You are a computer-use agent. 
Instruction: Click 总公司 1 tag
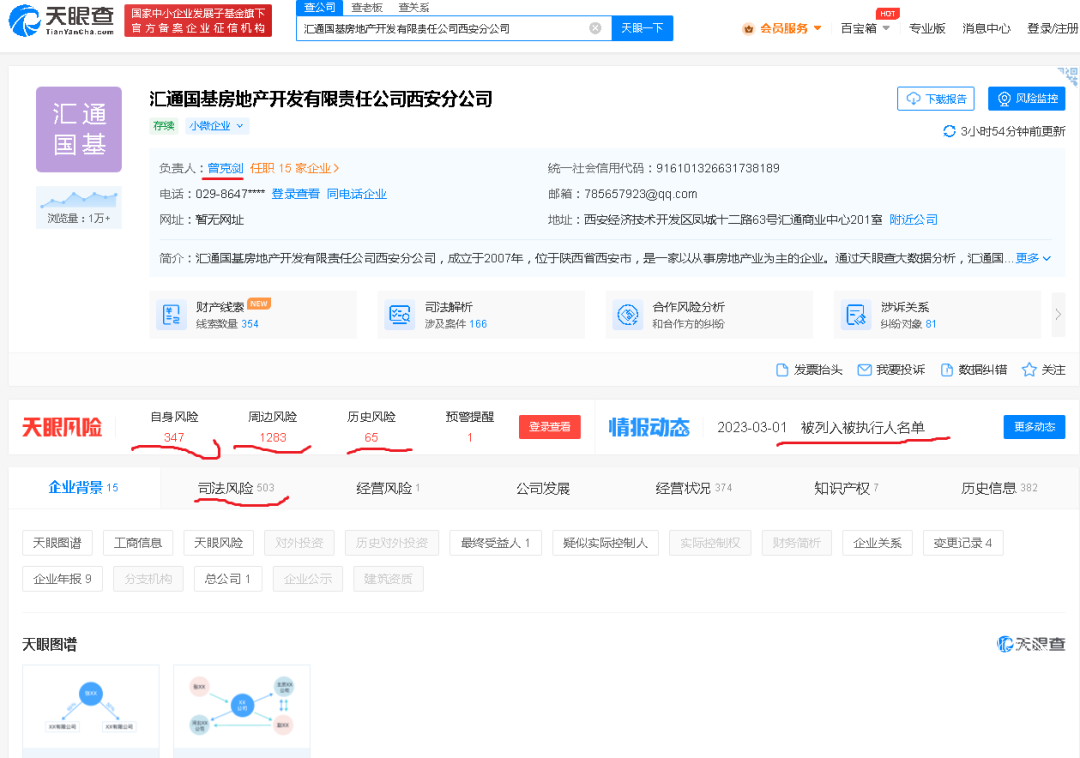[x=228, y=578]
